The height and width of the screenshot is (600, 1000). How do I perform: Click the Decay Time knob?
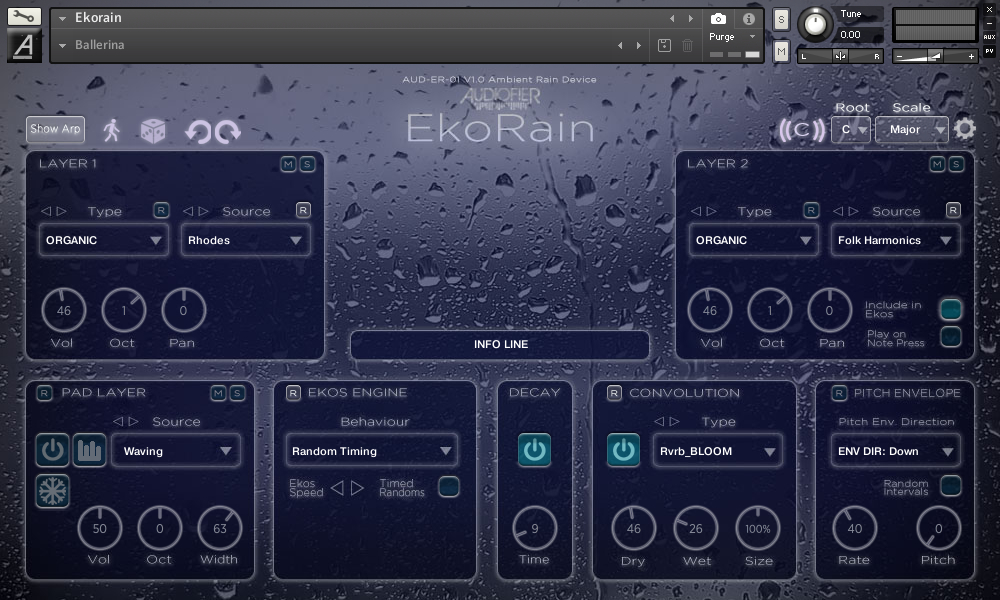tap(534, 529)
